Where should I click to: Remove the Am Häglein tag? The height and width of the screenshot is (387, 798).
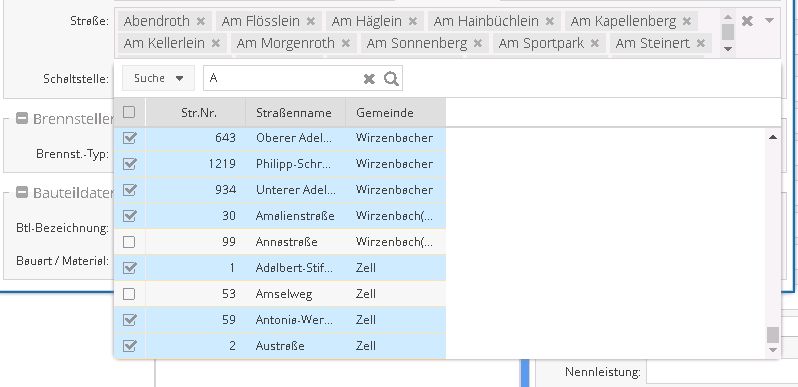(413, 21)
